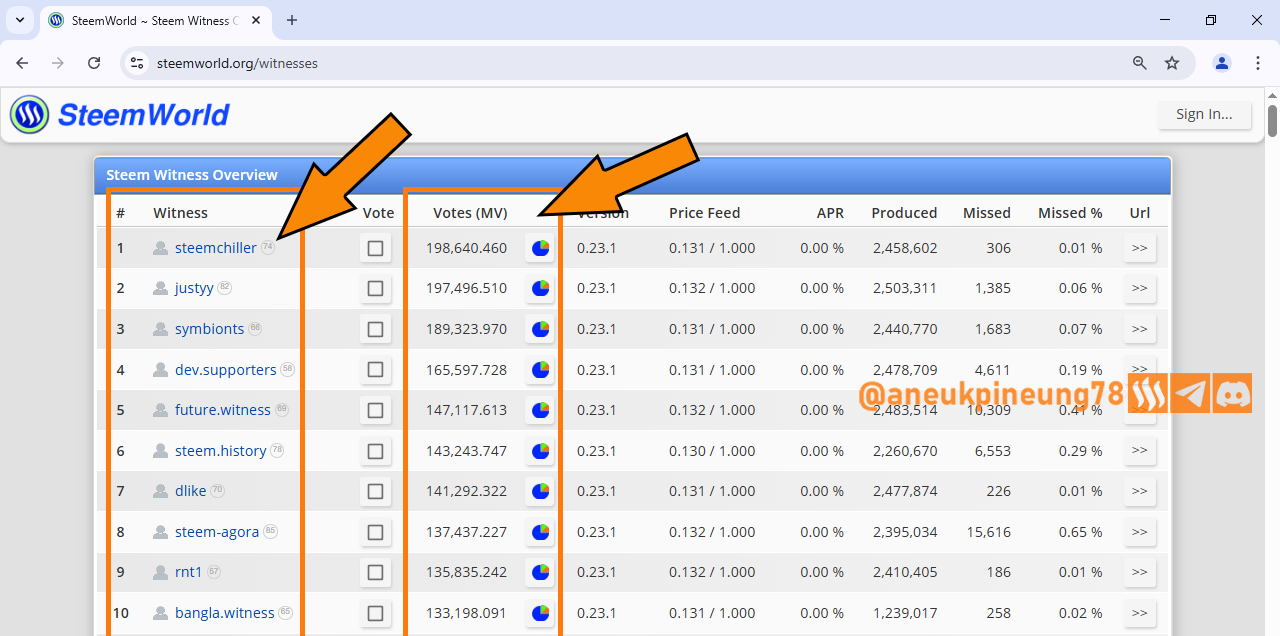Click user avatar icon beside steem-agora
The width and height of the screenshot is (1280, 636).
click(160, 532)
